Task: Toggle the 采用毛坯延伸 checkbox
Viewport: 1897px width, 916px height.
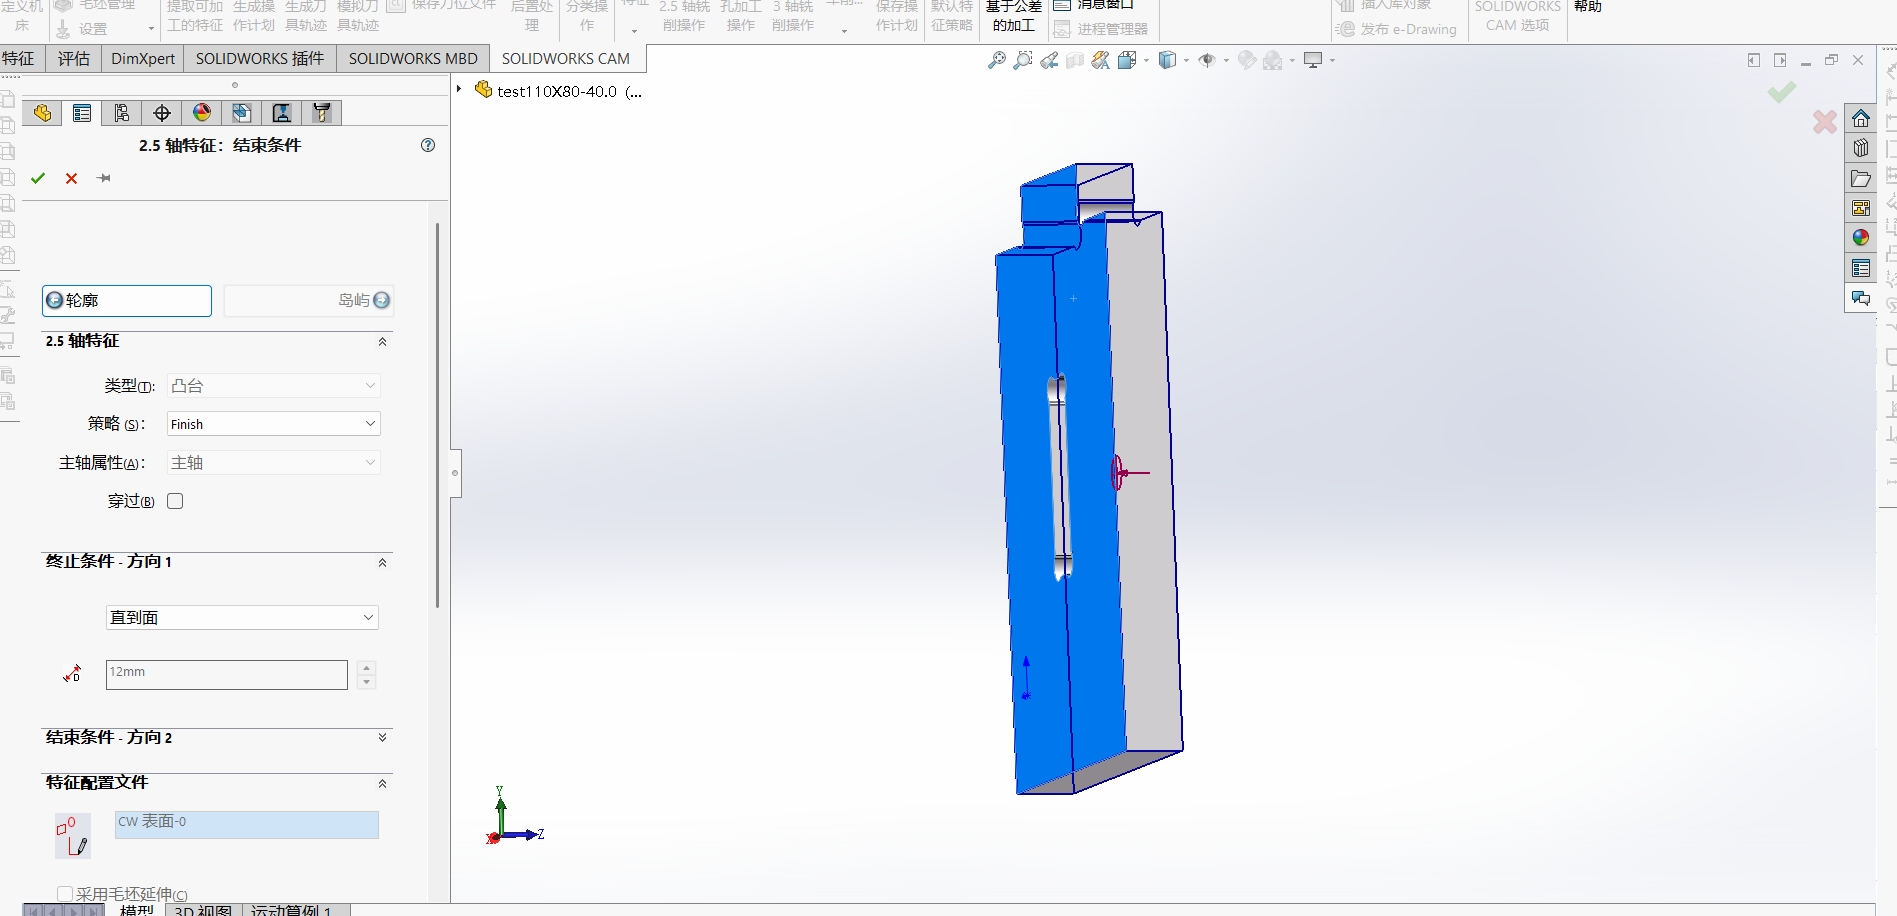Action: click(x=65, y=894)
